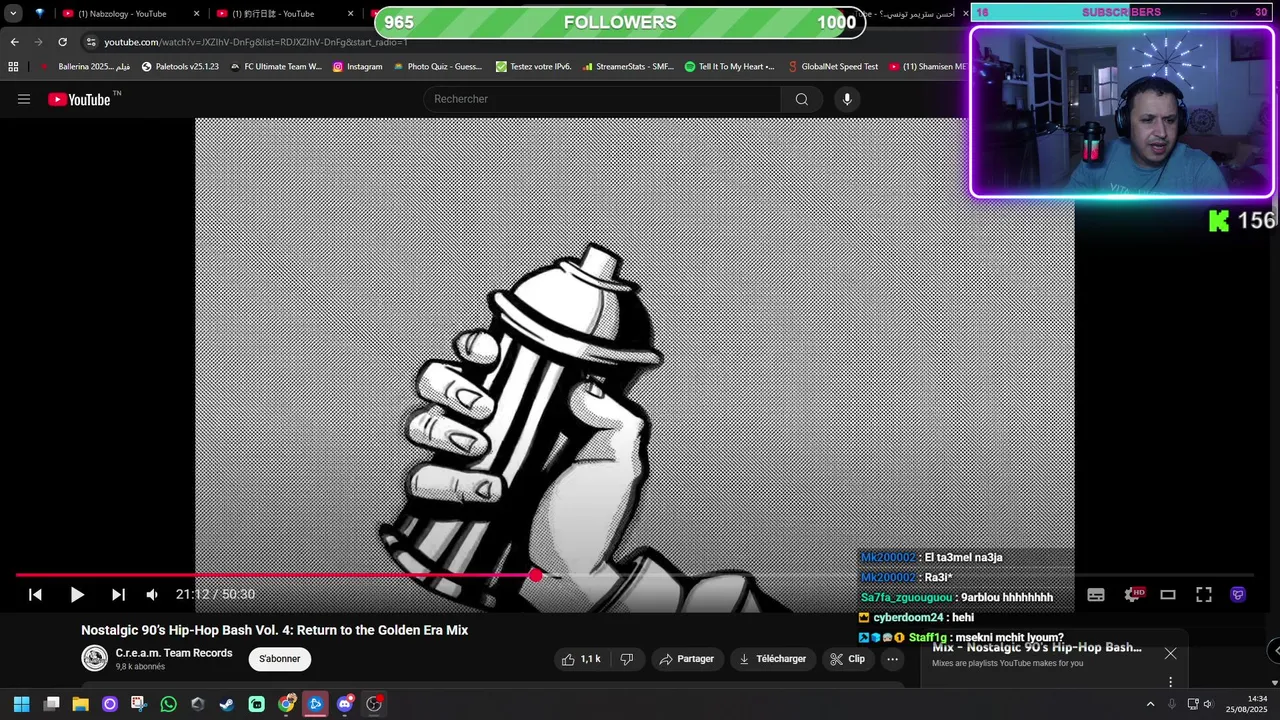1280x720 pixels.
Task: Open the Testez votre IPv6 bookmark
Action: 534,67
